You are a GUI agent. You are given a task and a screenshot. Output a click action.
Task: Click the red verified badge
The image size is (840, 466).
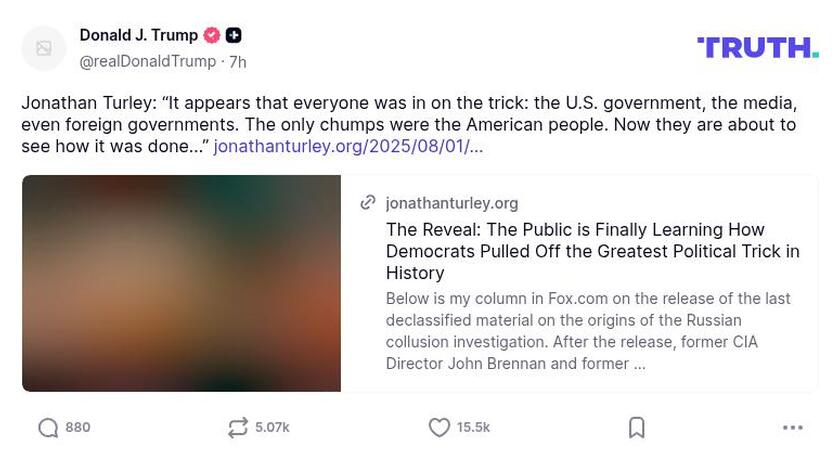[212, 35]
